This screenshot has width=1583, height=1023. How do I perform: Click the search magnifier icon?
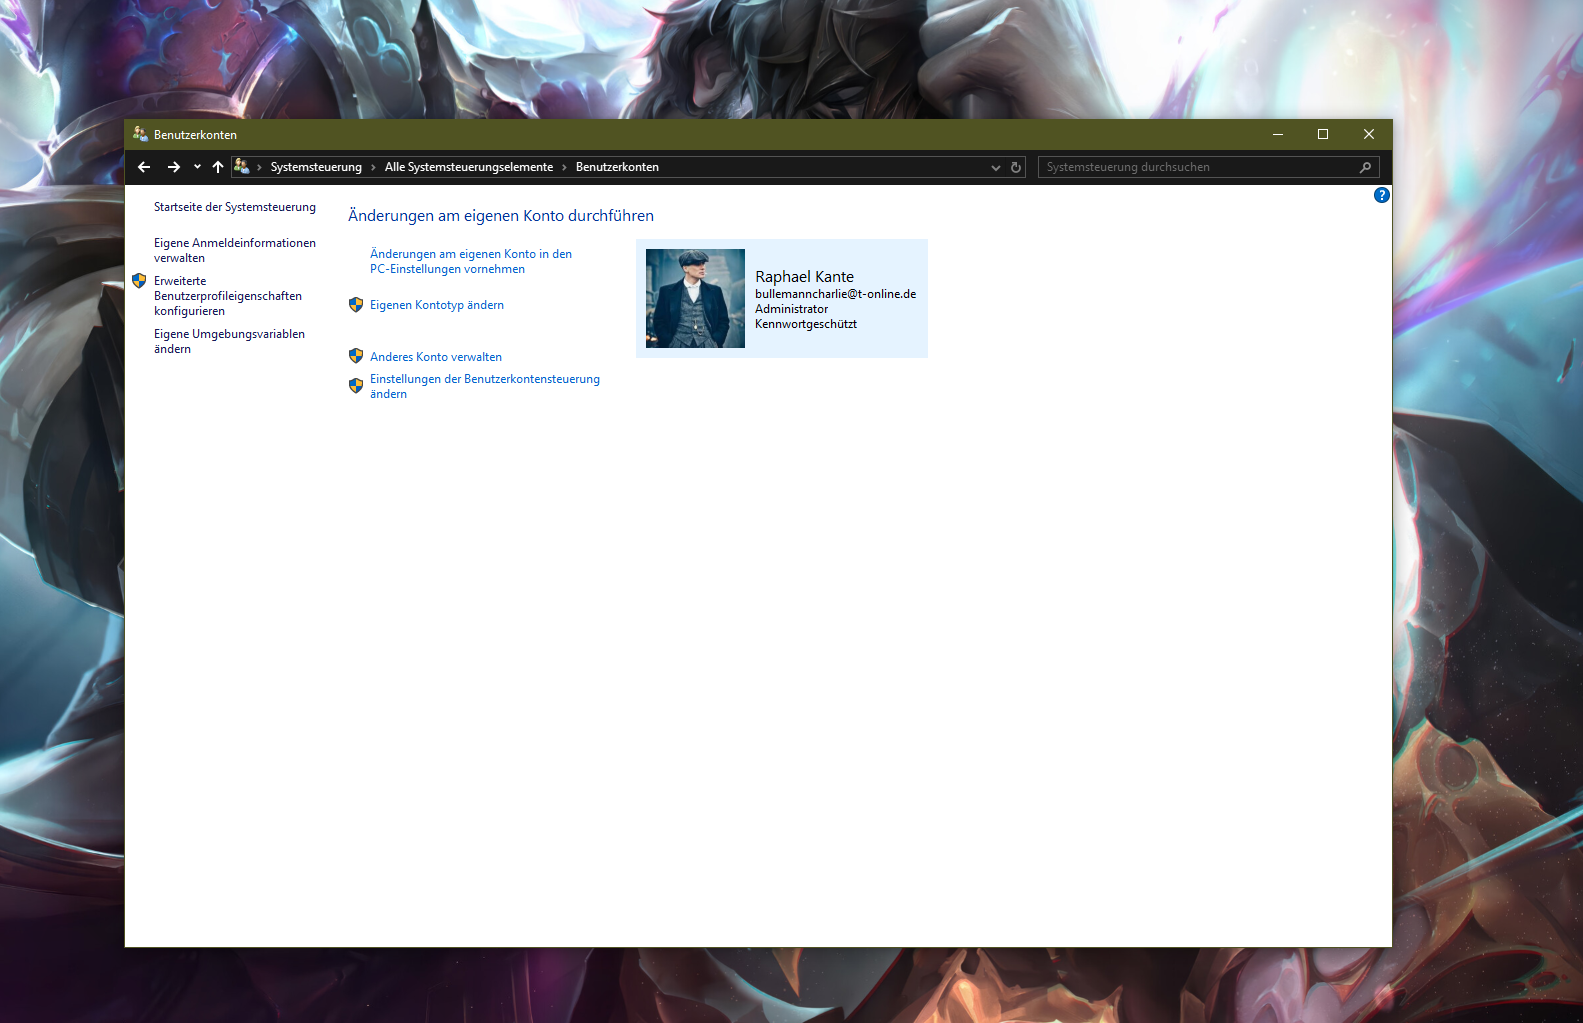tap(1366, 167)
